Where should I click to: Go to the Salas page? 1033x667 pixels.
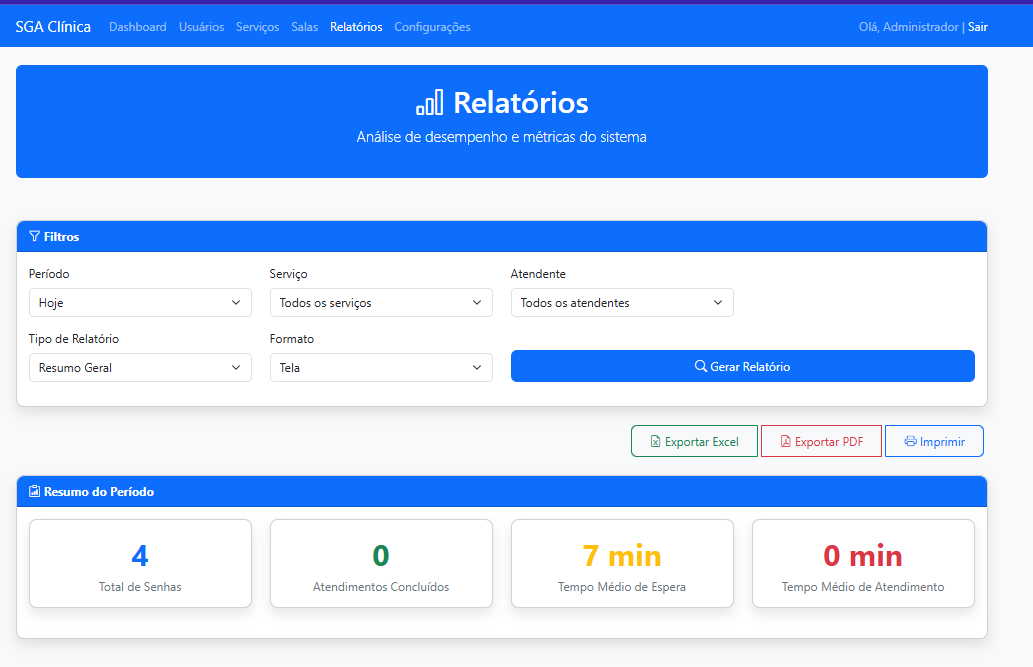[x=305, y=27]
